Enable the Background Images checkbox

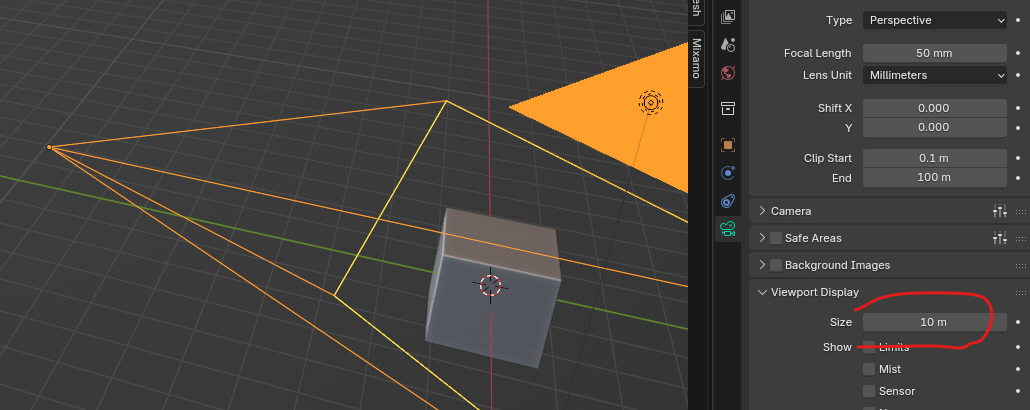776,265
